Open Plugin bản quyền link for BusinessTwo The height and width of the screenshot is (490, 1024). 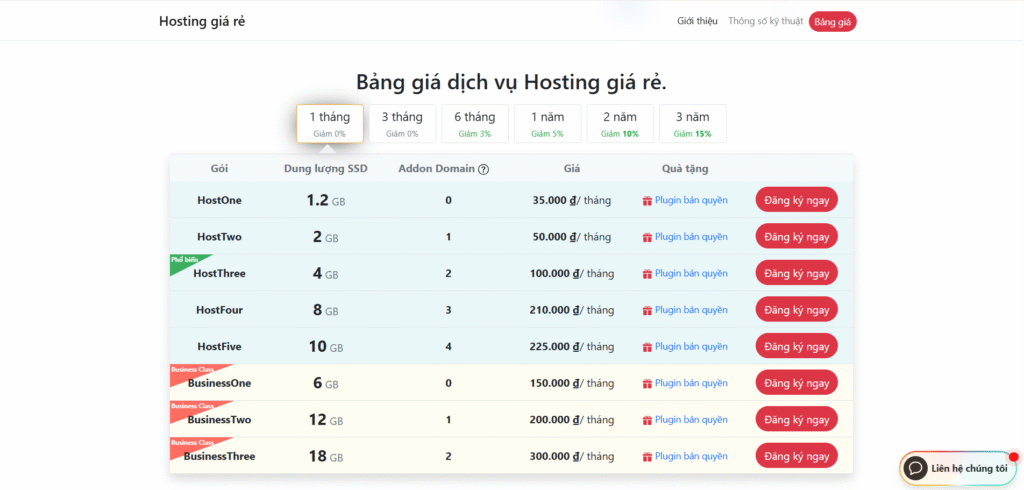click(x=691, y=419)
